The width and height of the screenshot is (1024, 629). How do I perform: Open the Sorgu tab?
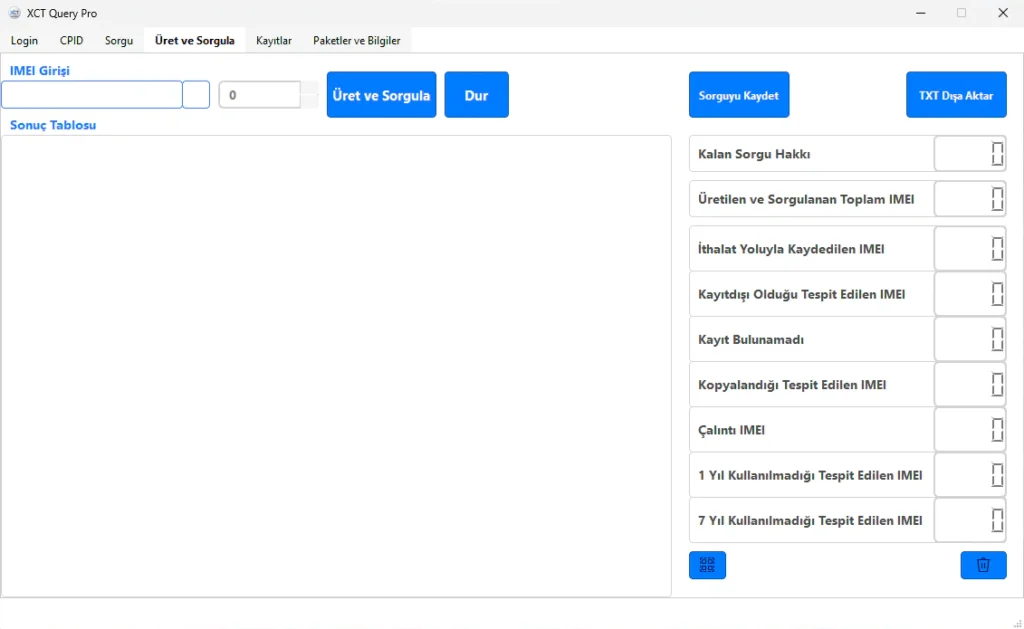pyautogui.click(x=119, y=41)
